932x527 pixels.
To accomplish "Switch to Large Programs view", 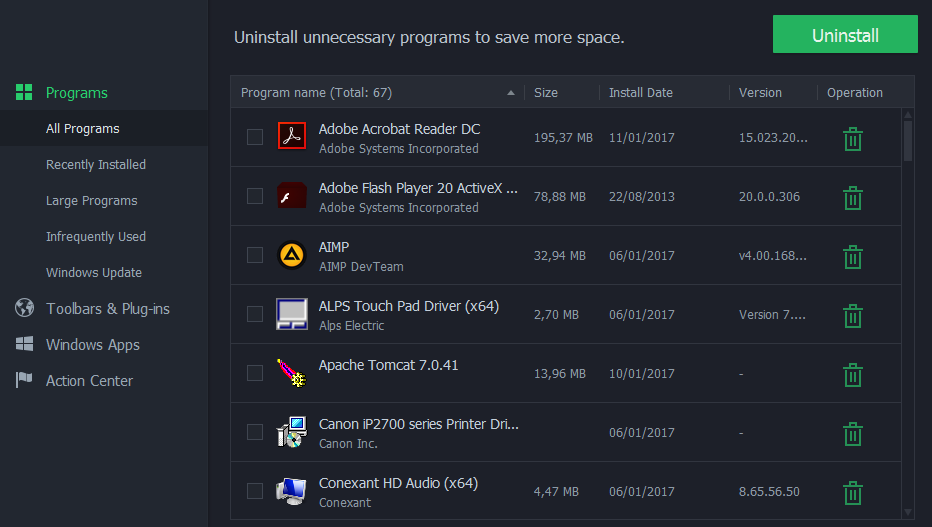I will [92, 201].
